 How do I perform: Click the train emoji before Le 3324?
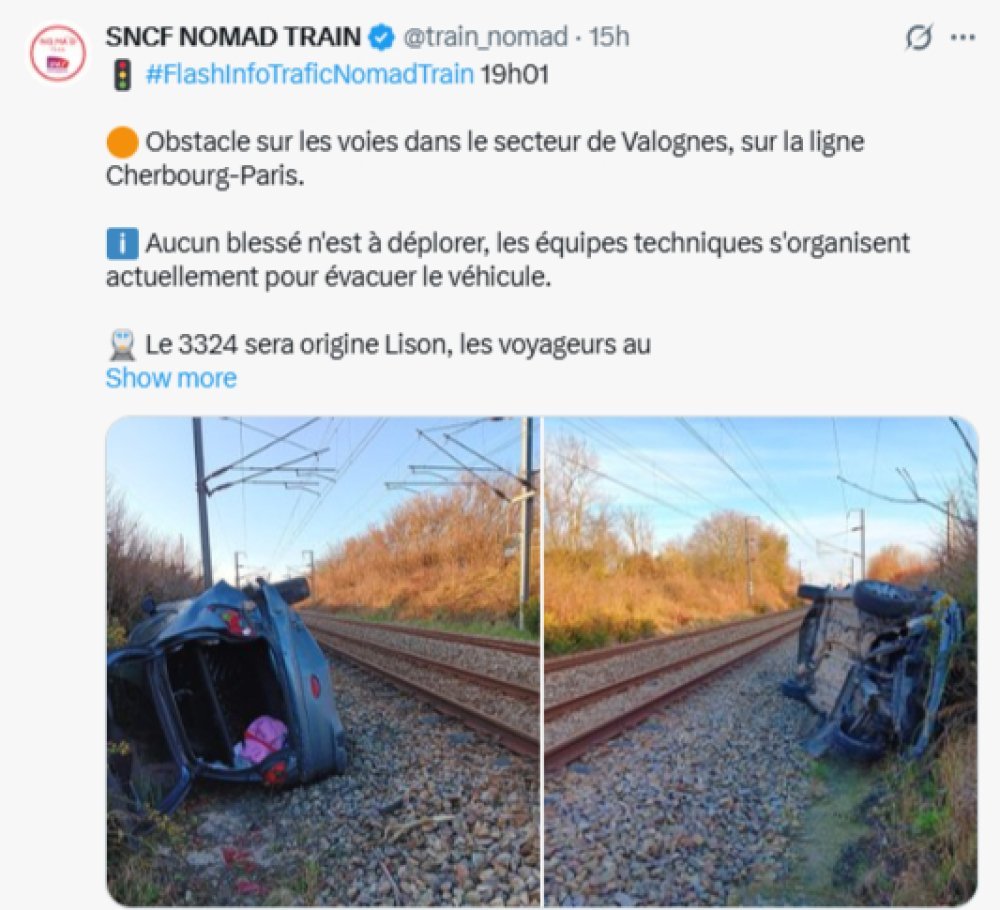(122, 345)
